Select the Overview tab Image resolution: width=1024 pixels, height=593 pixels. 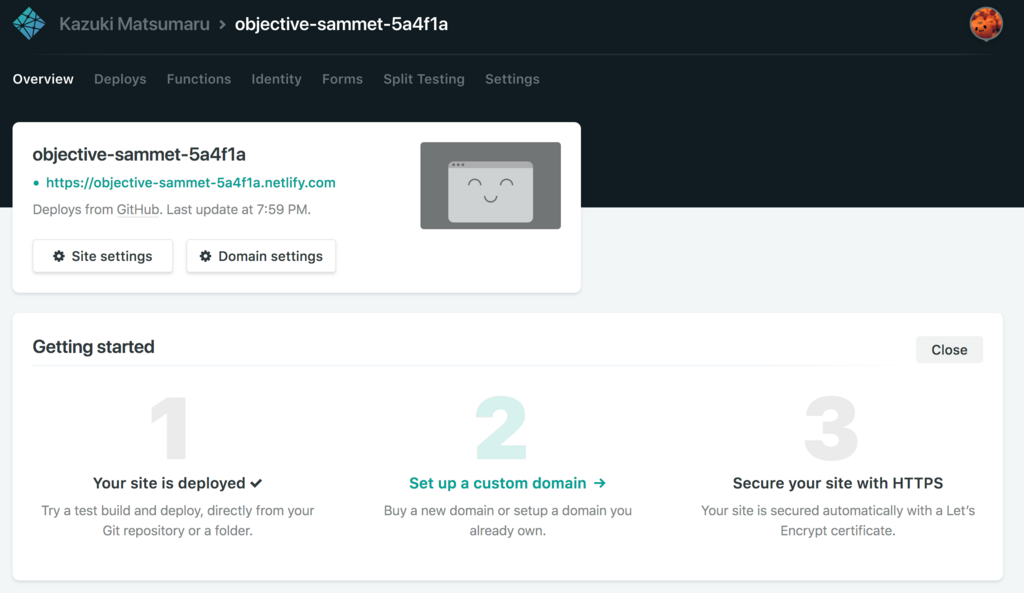pos(43,79)
